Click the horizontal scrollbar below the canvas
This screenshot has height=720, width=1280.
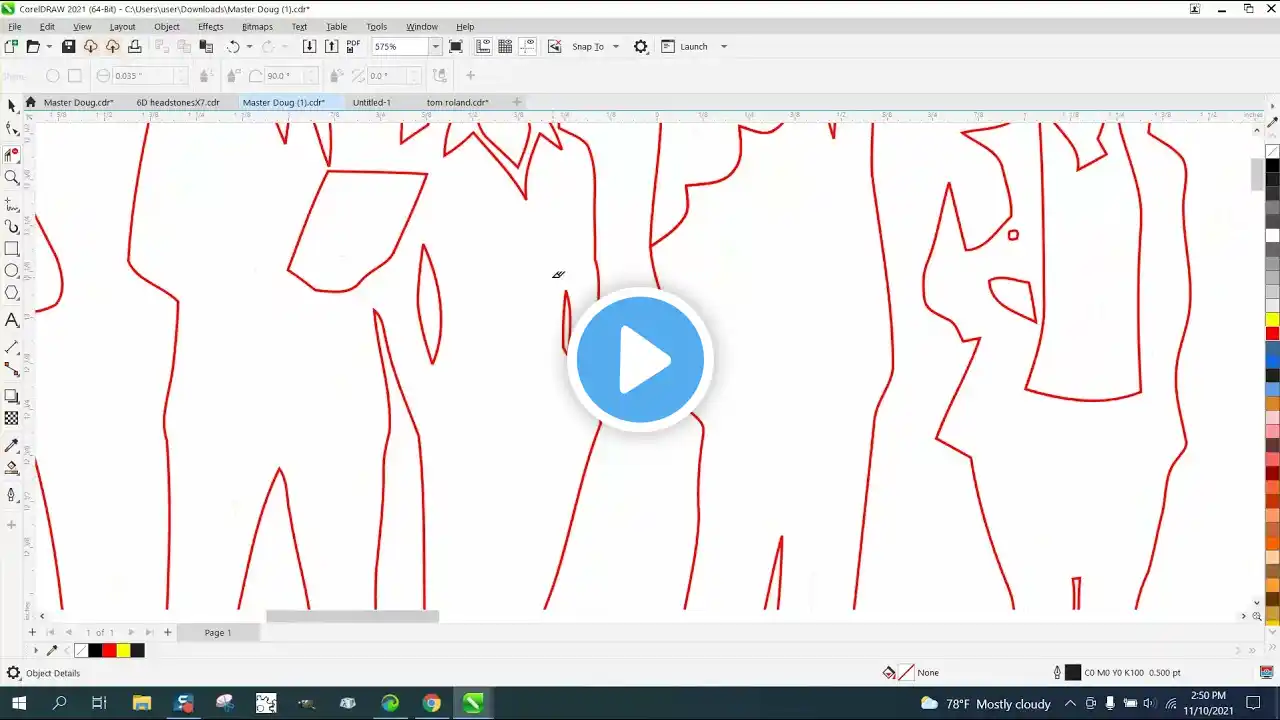coord(350,616)
